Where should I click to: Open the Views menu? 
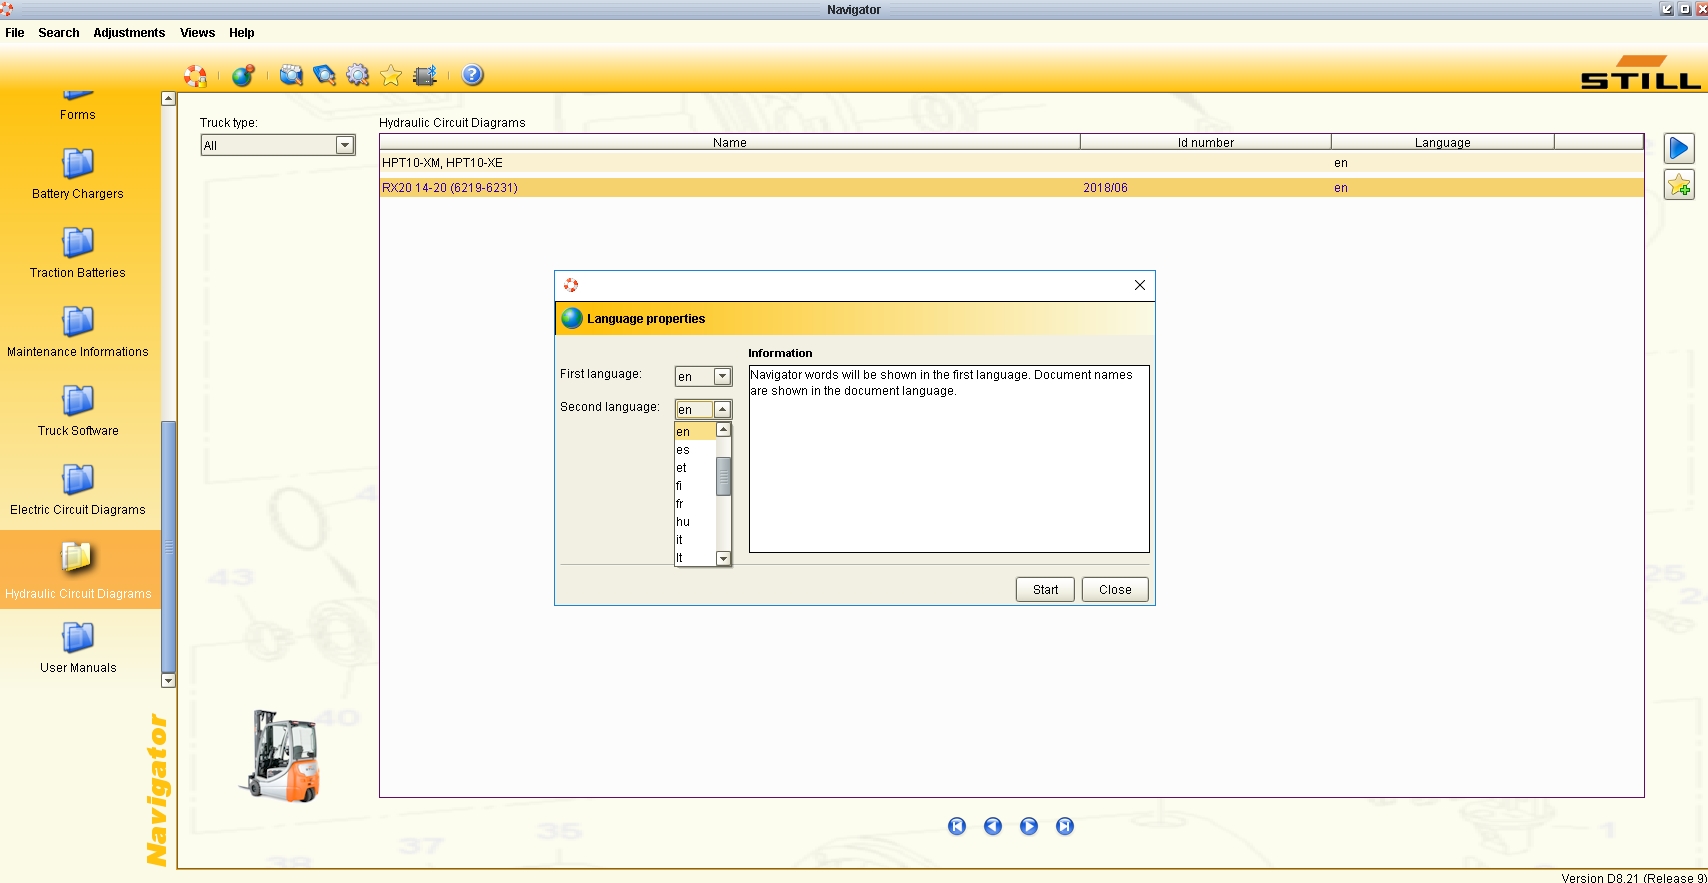tap(197, 33)
